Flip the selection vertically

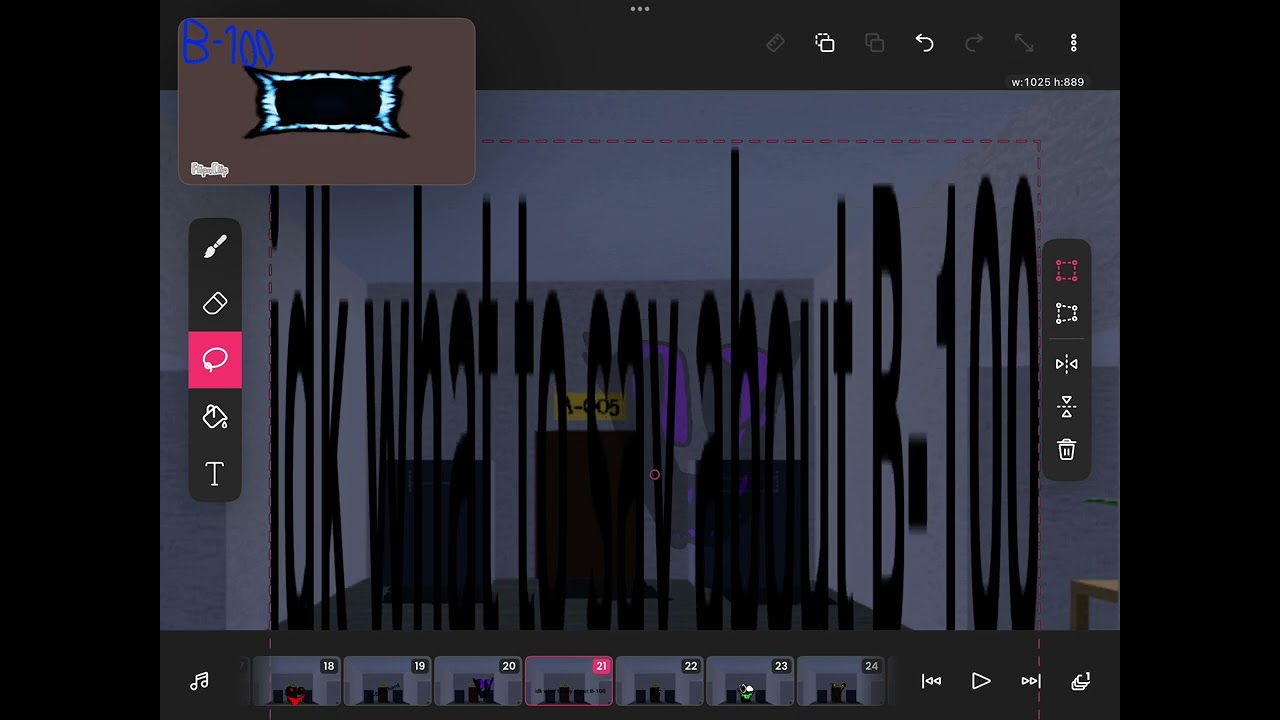pos(1067,407)
